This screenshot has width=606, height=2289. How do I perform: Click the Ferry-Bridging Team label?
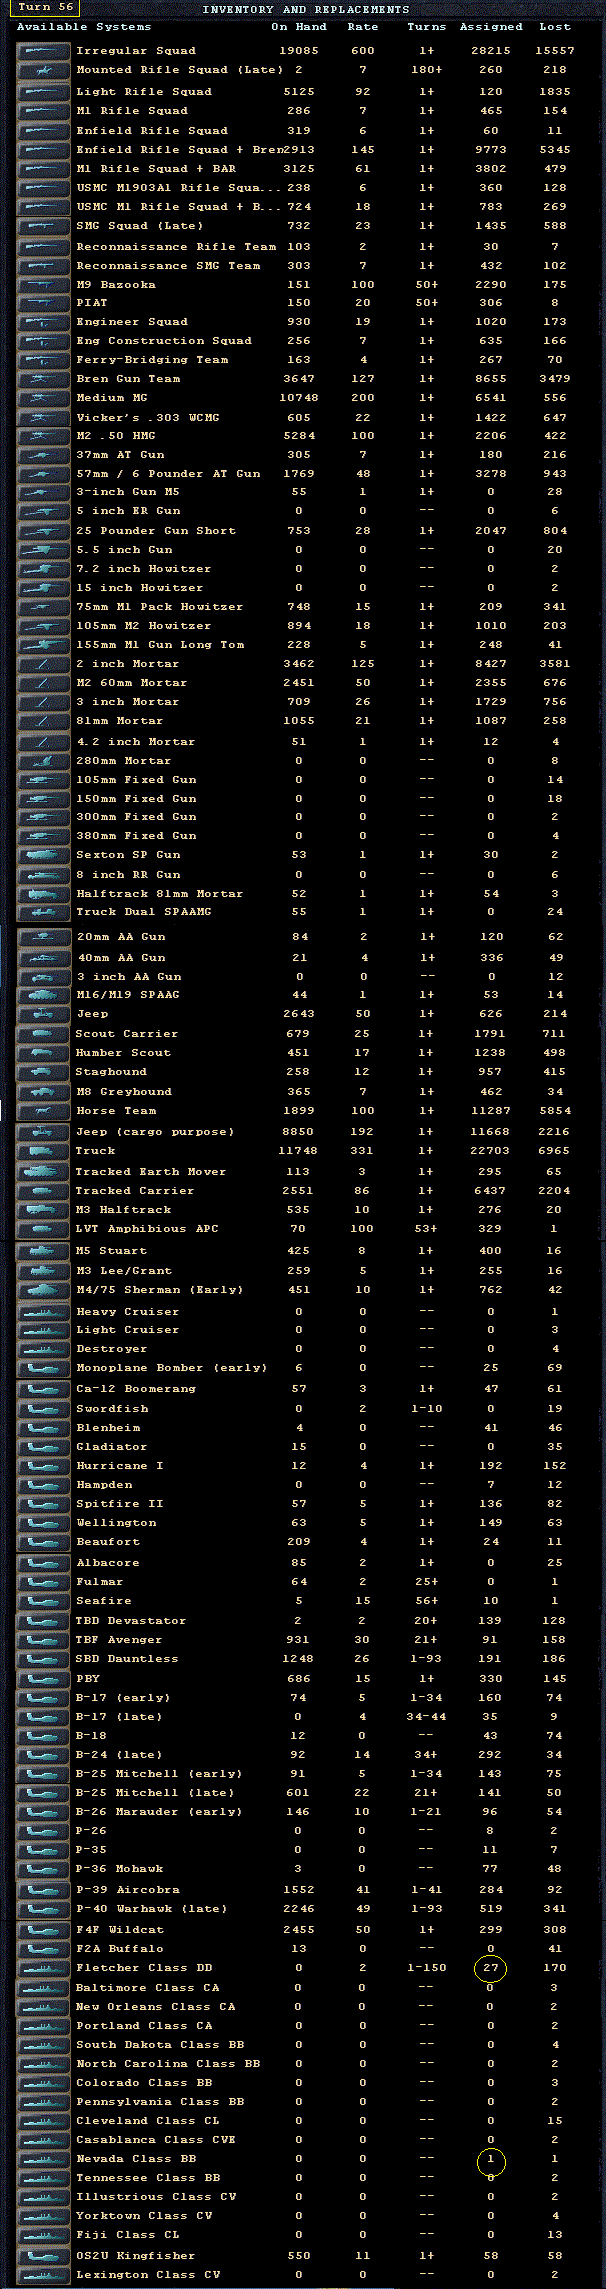(x=152, y=360)
